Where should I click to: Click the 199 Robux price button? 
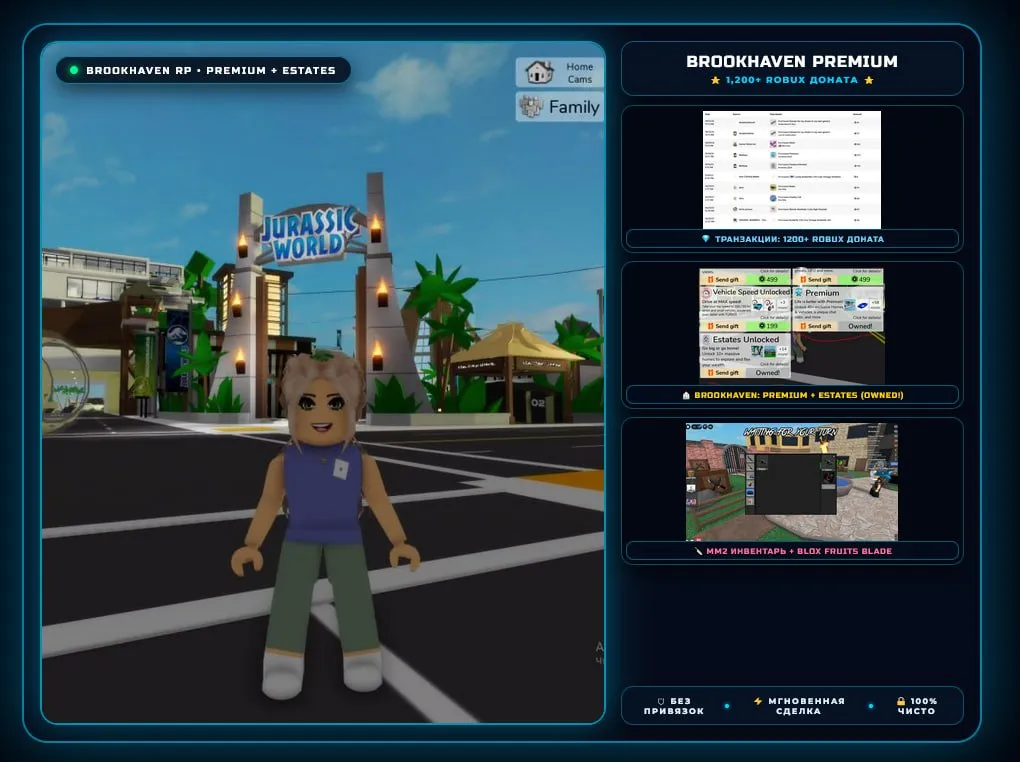tap(768, 325)
